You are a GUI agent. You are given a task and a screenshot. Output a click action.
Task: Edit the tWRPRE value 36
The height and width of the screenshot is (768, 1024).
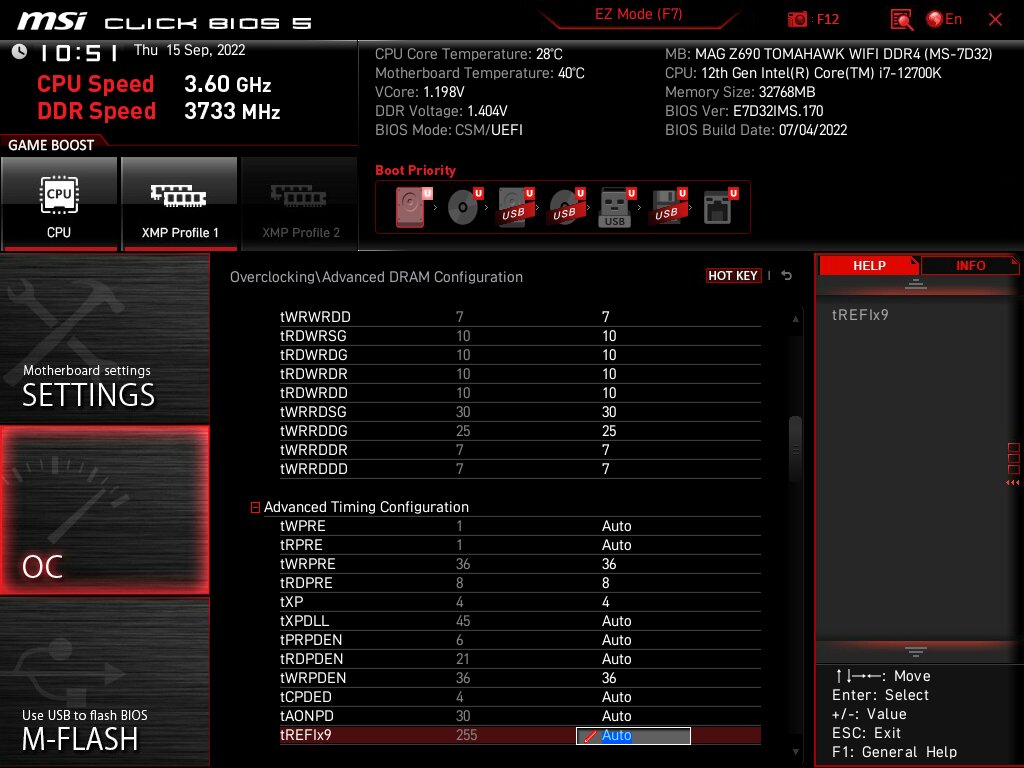609,564
